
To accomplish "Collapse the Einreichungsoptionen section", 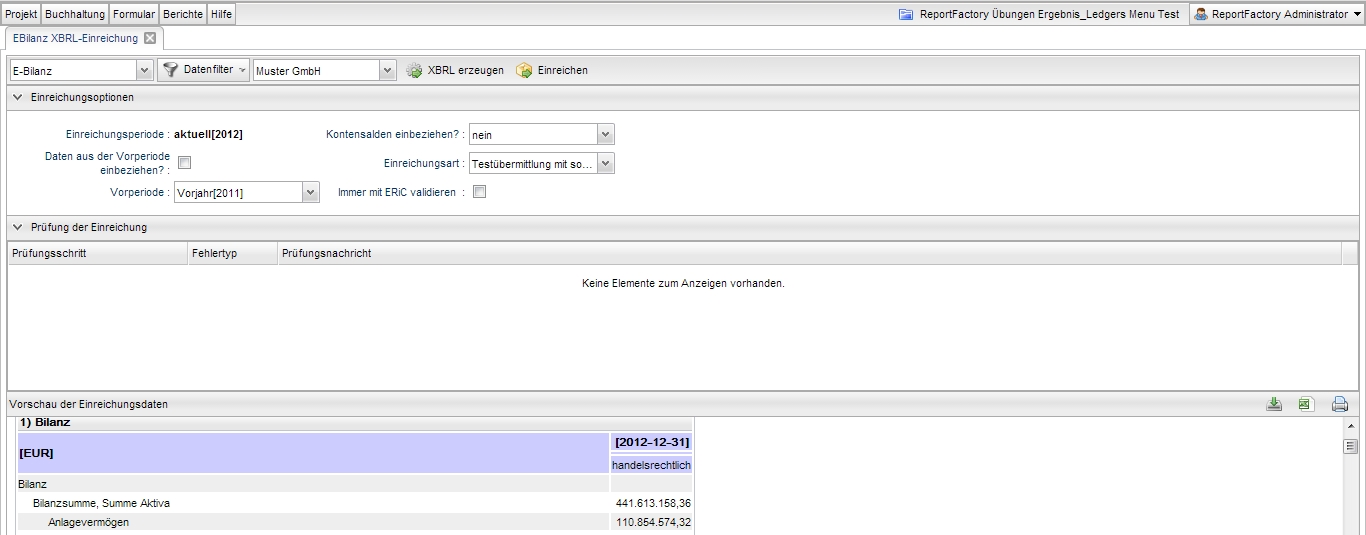I will 18,97.
